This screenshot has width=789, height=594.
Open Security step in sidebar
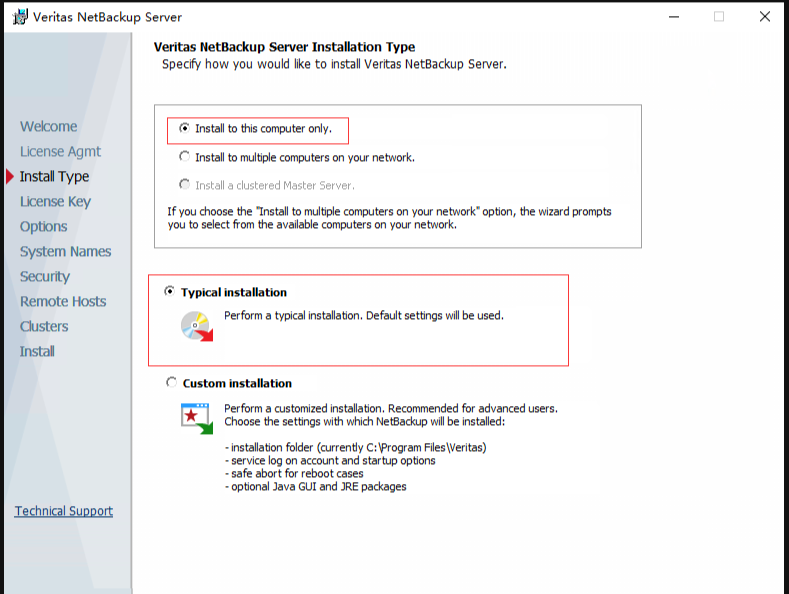(45, 277)
